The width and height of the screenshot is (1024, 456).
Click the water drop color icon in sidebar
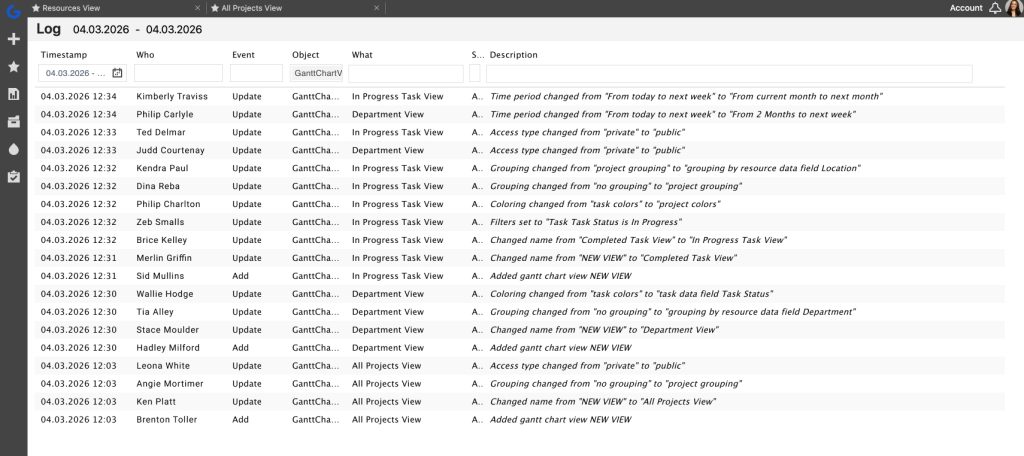(x=13, y=148)
